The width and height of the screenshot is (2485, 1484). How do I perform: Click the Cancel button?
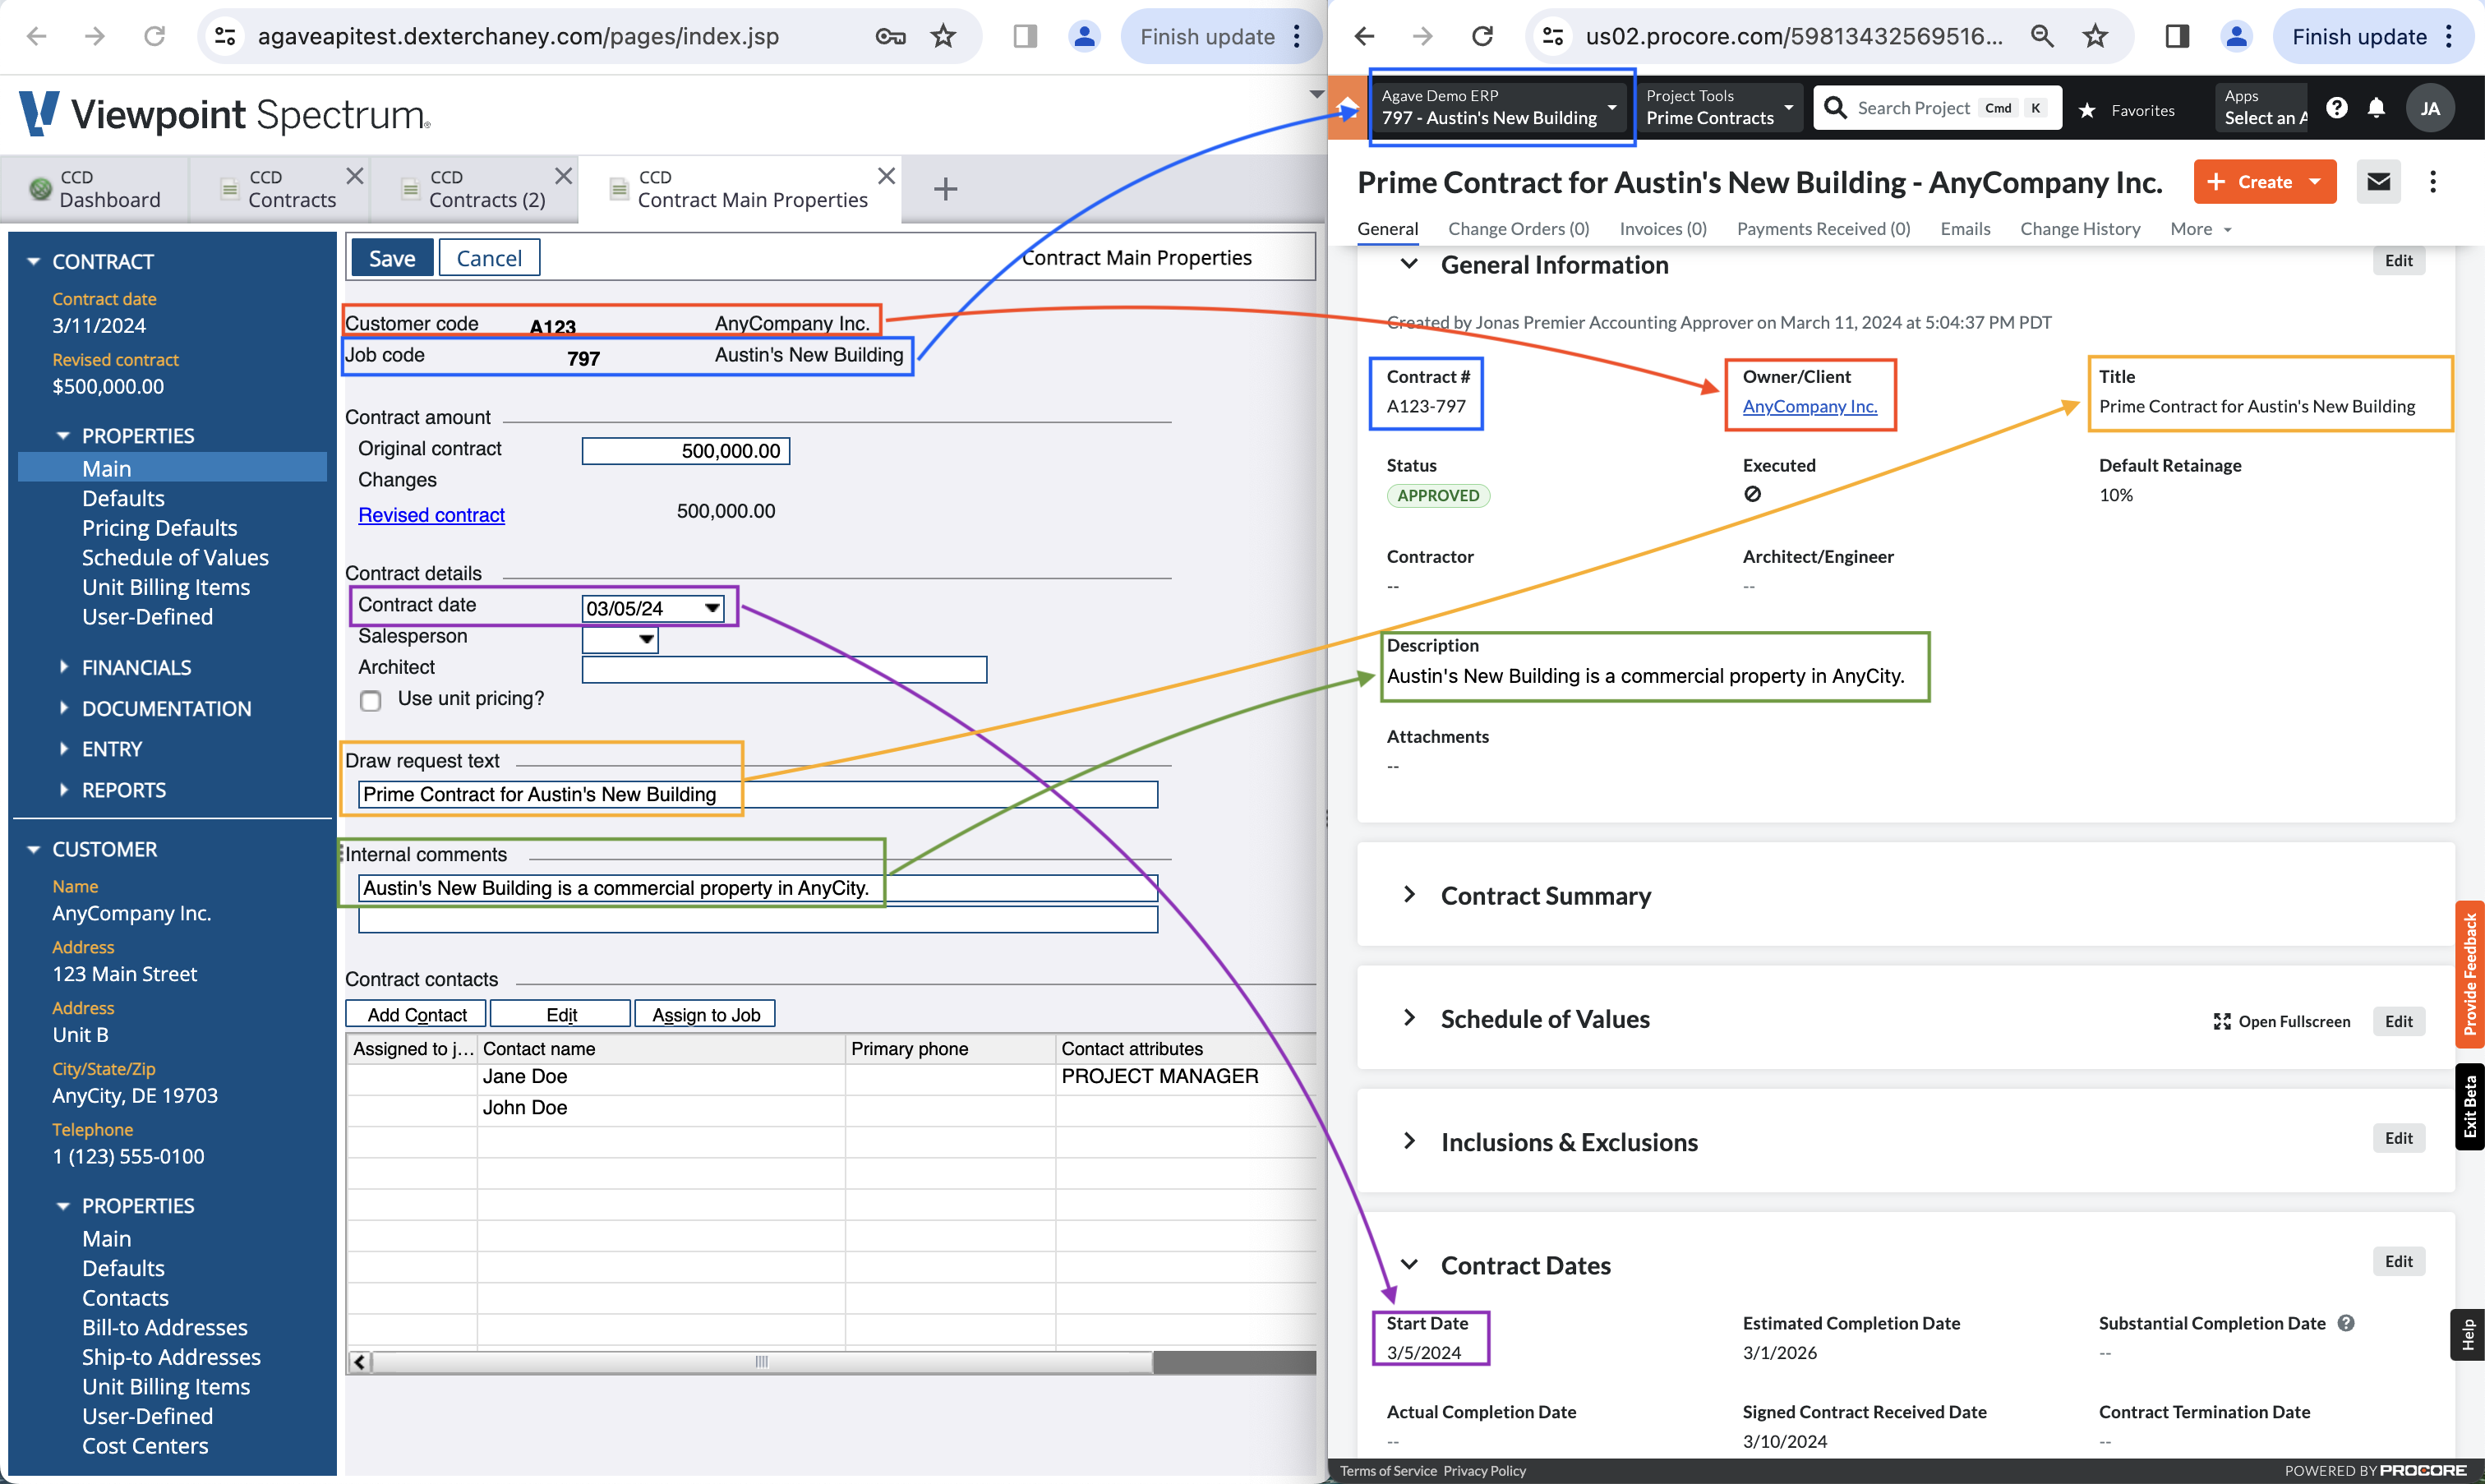tap(489, 258)
